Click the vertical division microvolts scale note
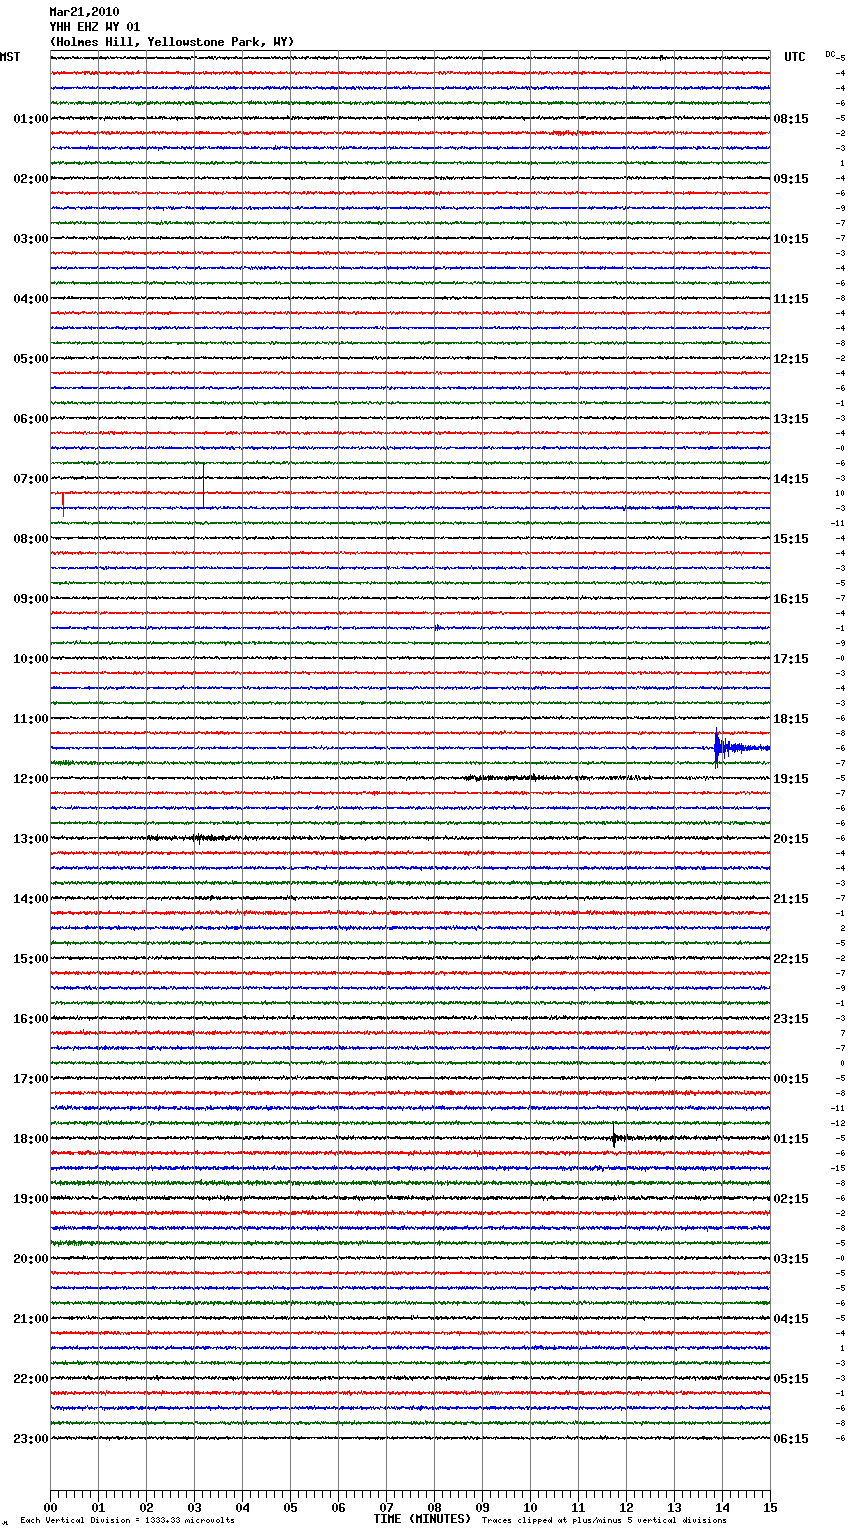The image size is (850, 1534). point(128,1521)
